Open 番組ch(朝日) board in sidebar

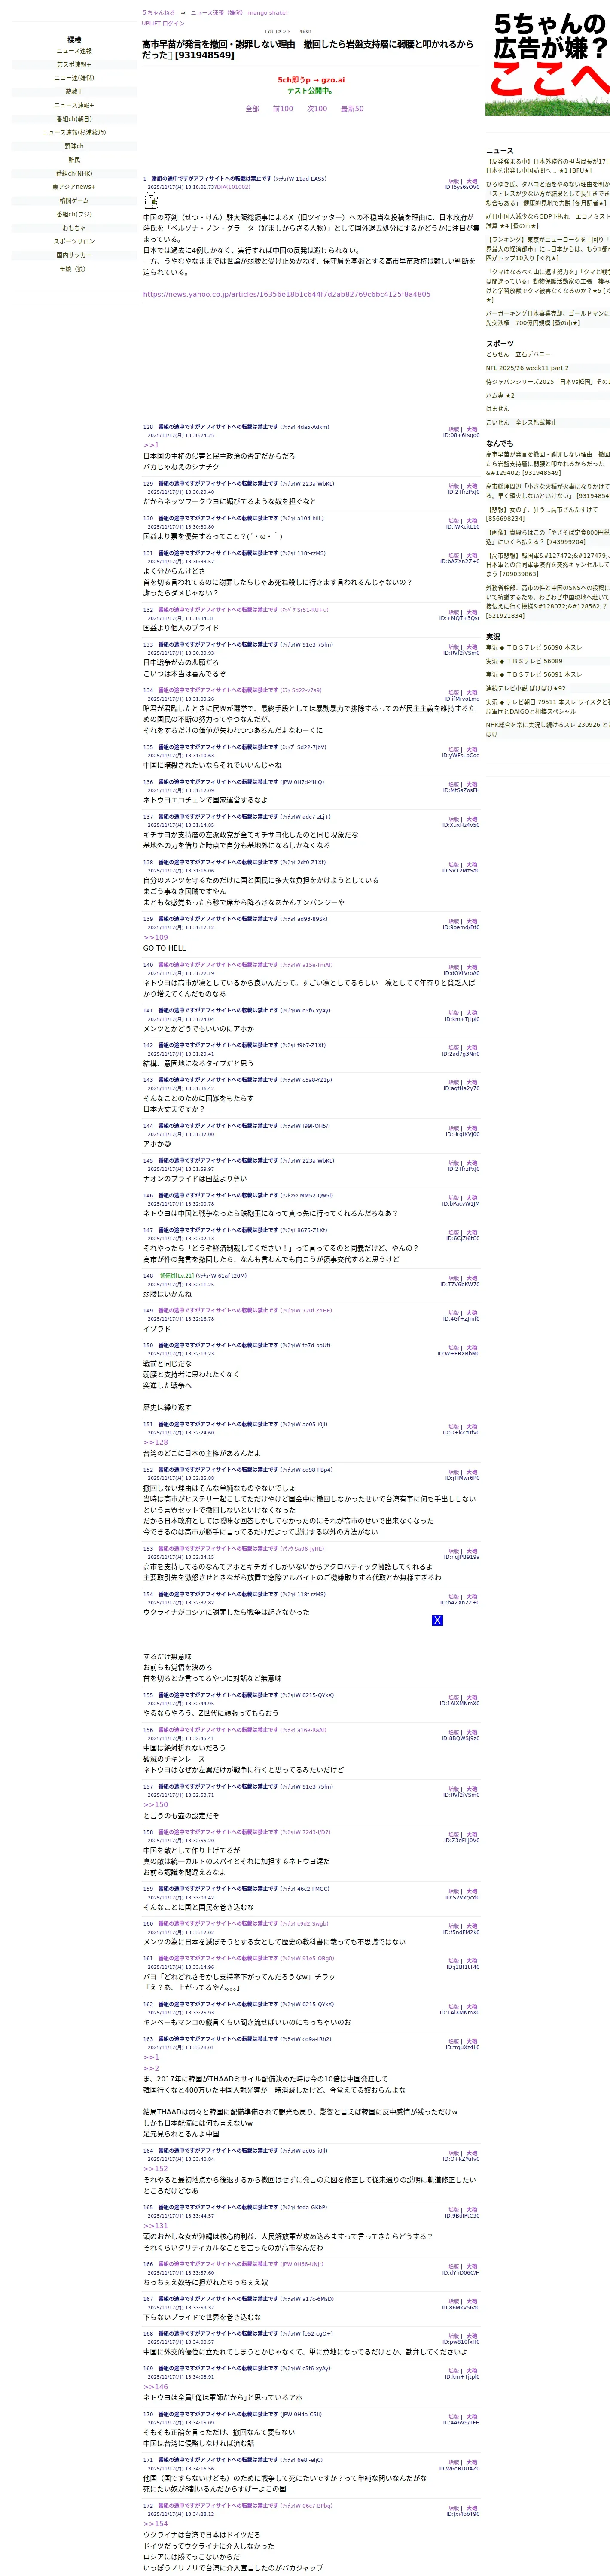pyautogui.click(x=74, y=119)
